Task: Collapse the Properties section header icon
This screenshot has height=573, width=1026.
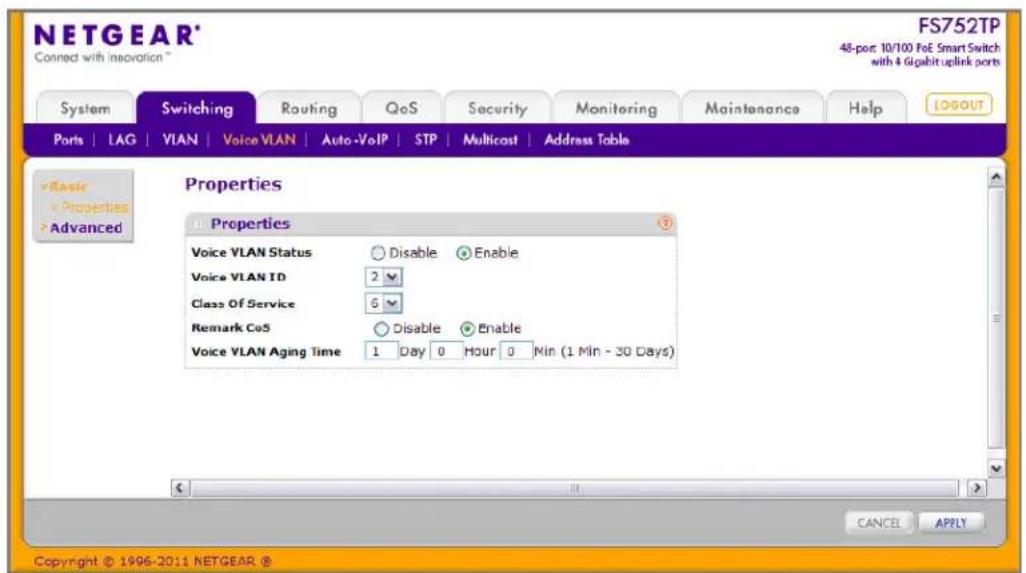Action: pyautogui.click(x=197, y=224)
